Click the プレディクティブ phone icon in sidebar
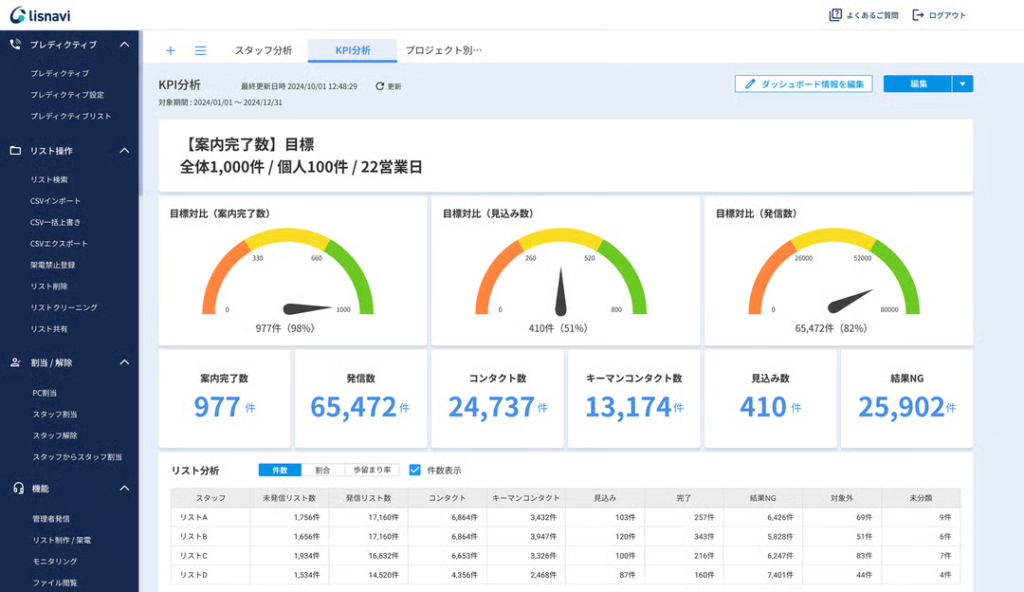The image size is (1024, 592). pos(16,44)
